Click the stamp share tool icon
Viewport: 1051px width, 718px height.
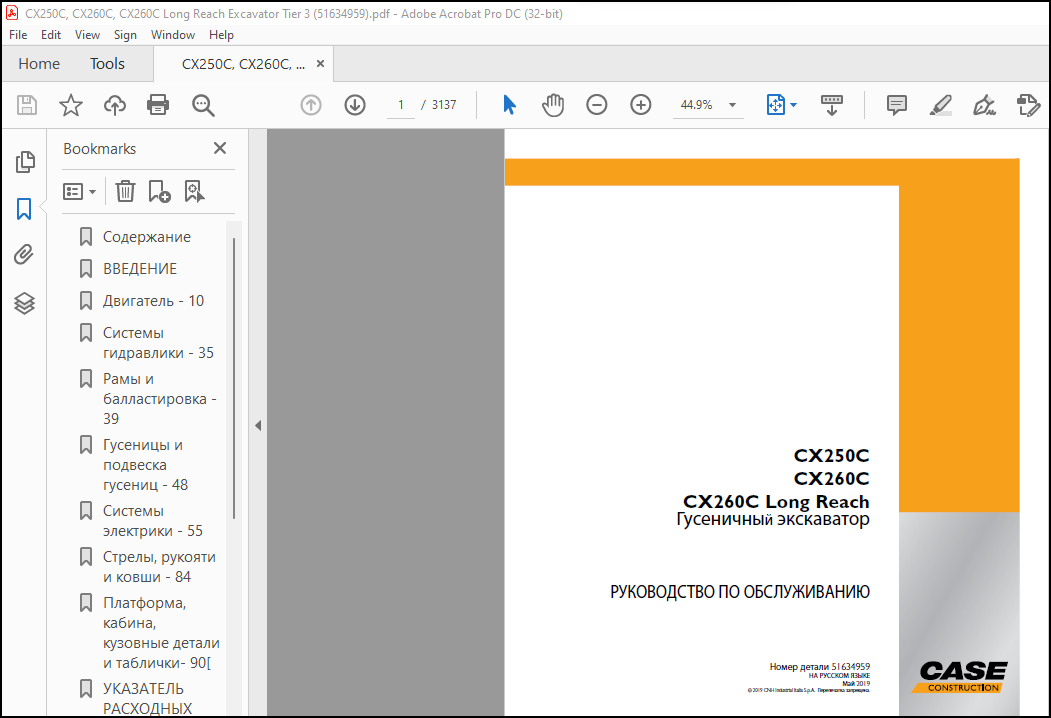click(x=1028, y=105)
